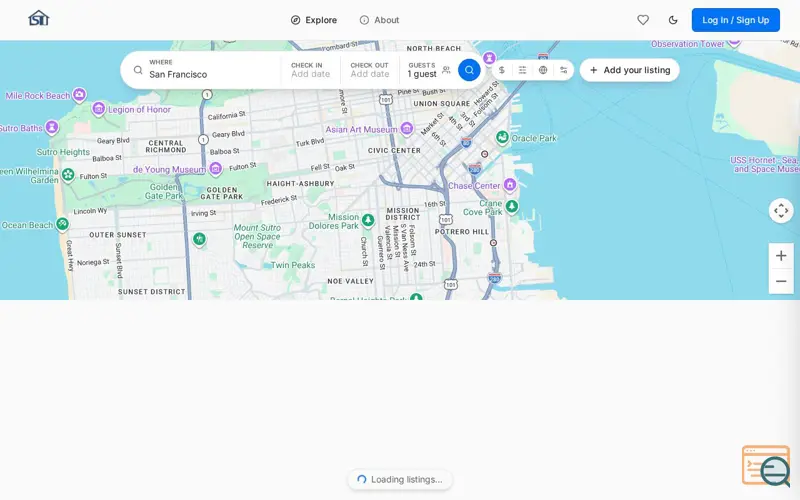Open the Check Out date picker
Viewport: 800px width, 500px height.
point(369,70)
